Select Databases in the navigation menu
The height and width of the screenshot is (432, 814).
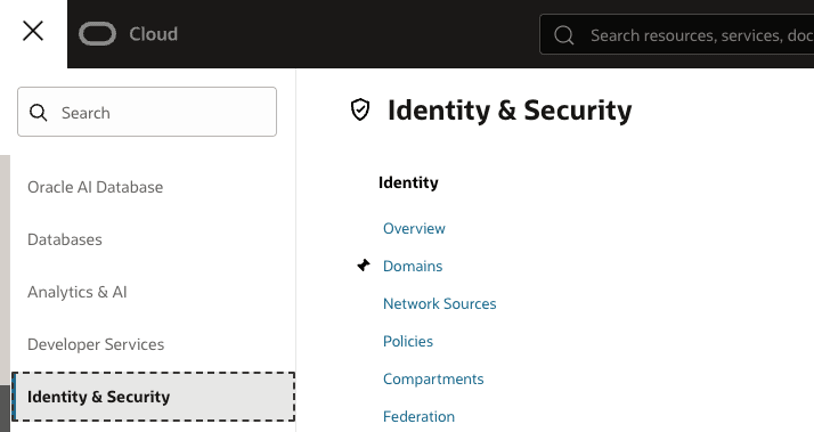pyautogui.click(x=65, y=240)
